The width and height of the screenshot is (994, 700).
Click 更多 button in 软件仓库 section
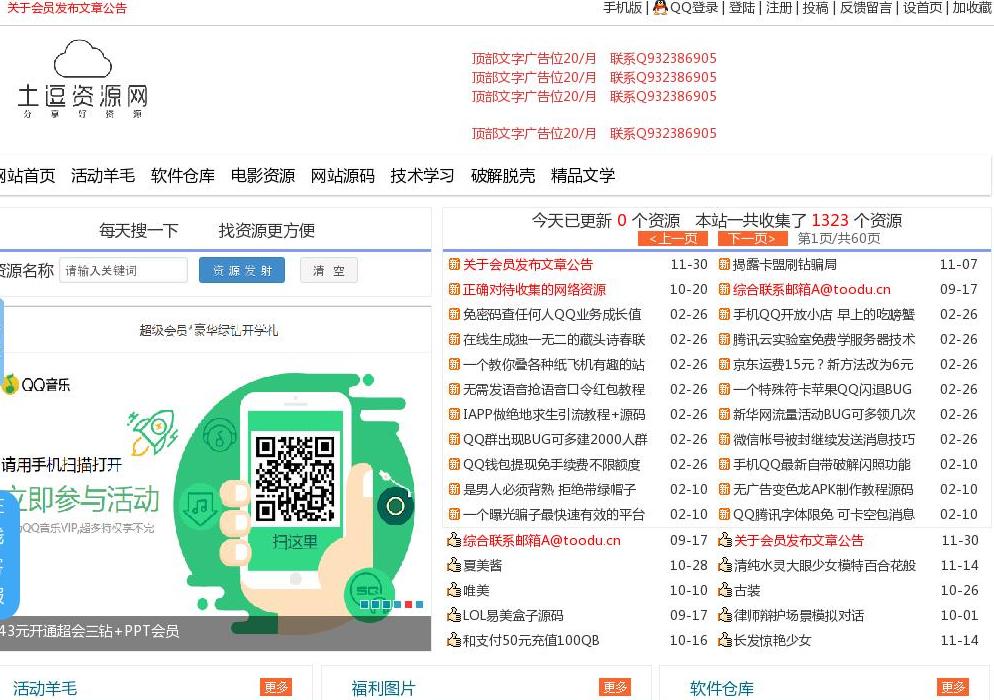coord(953,687)
